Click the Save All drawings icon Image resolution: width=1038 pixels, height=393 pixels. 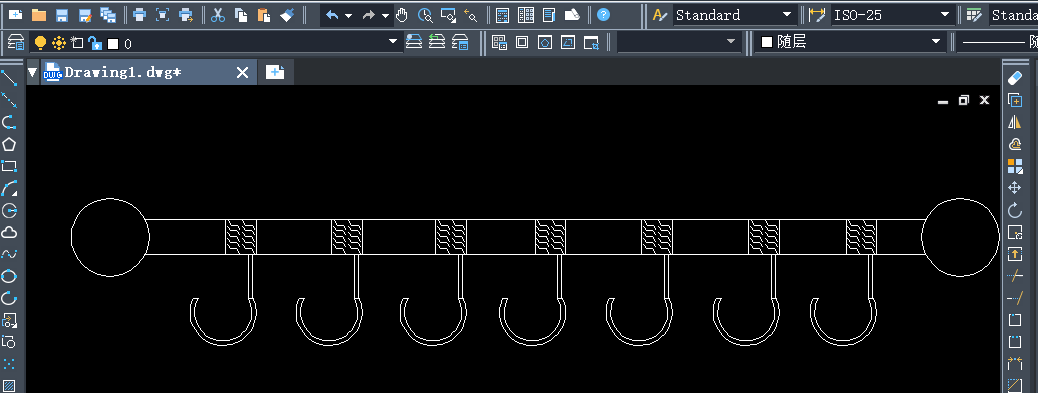[108, 15]
